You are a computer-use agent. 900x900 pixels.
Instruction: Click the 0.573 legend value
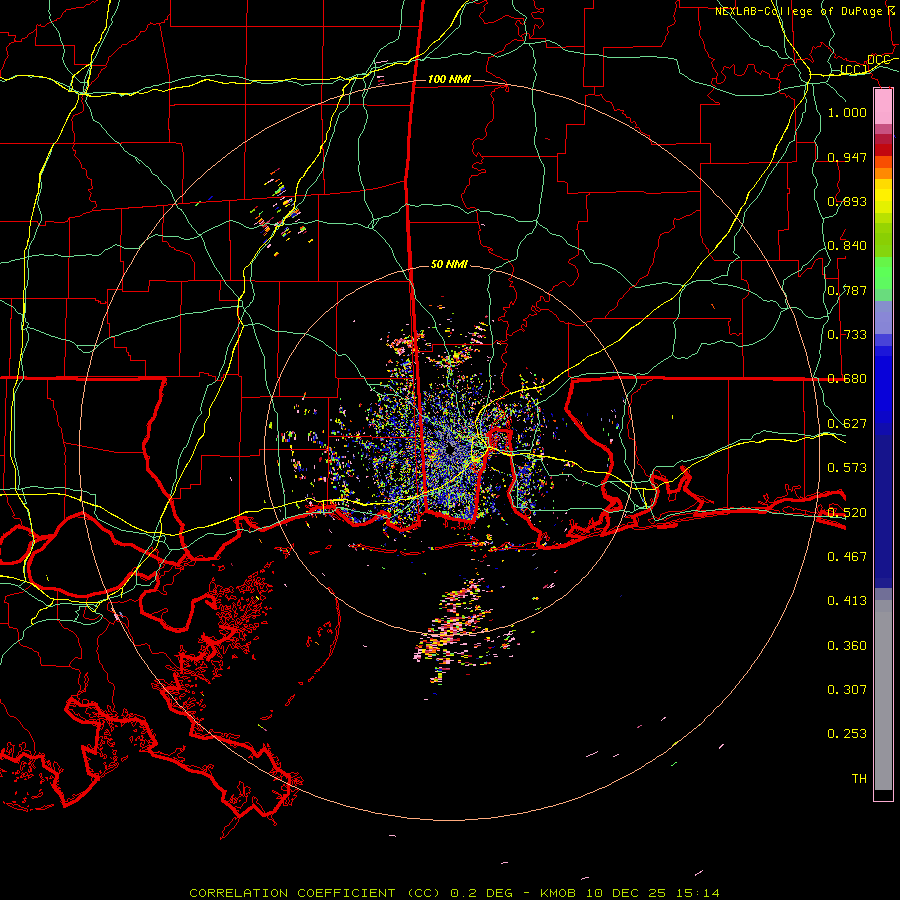point(847,468)
